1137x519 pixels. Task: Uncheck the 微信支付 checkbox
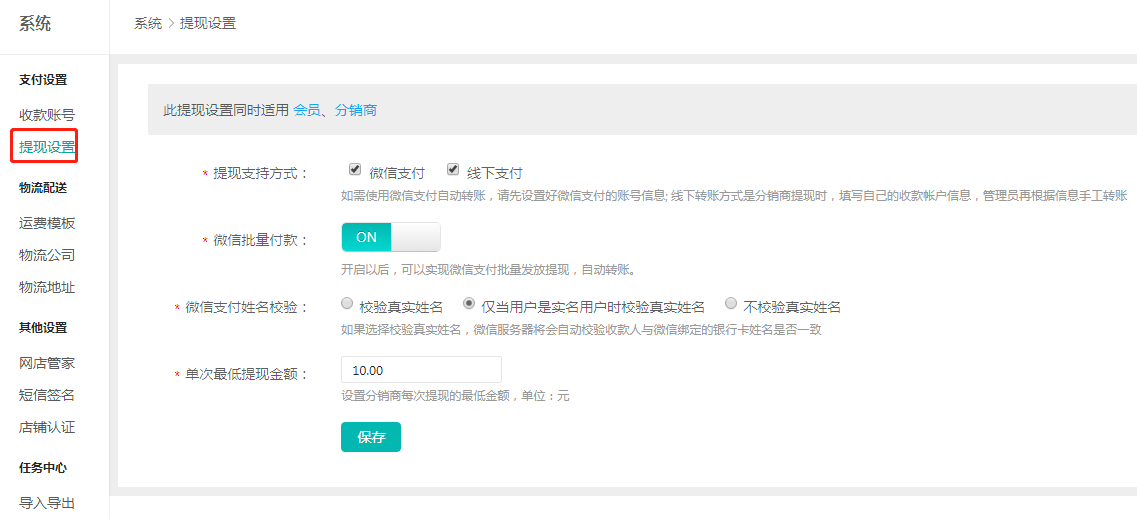pos(355,170)
